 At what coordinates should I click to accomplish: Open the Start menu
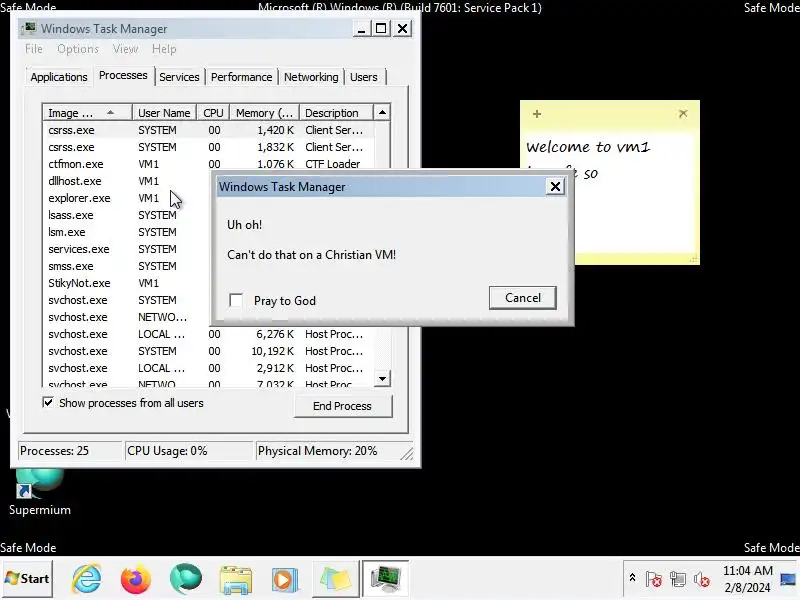pos(27,579)
